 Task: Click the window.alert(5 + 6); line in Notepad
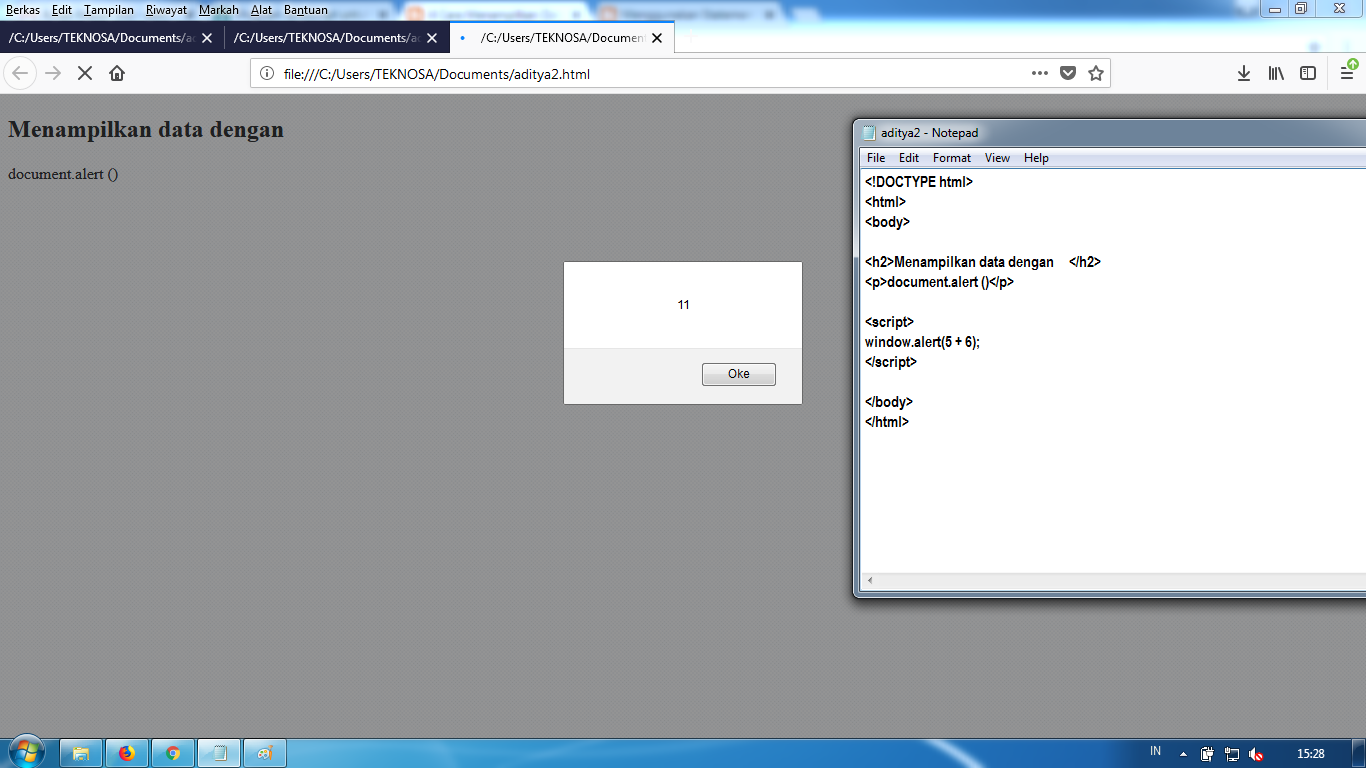(x=922, y=342)
